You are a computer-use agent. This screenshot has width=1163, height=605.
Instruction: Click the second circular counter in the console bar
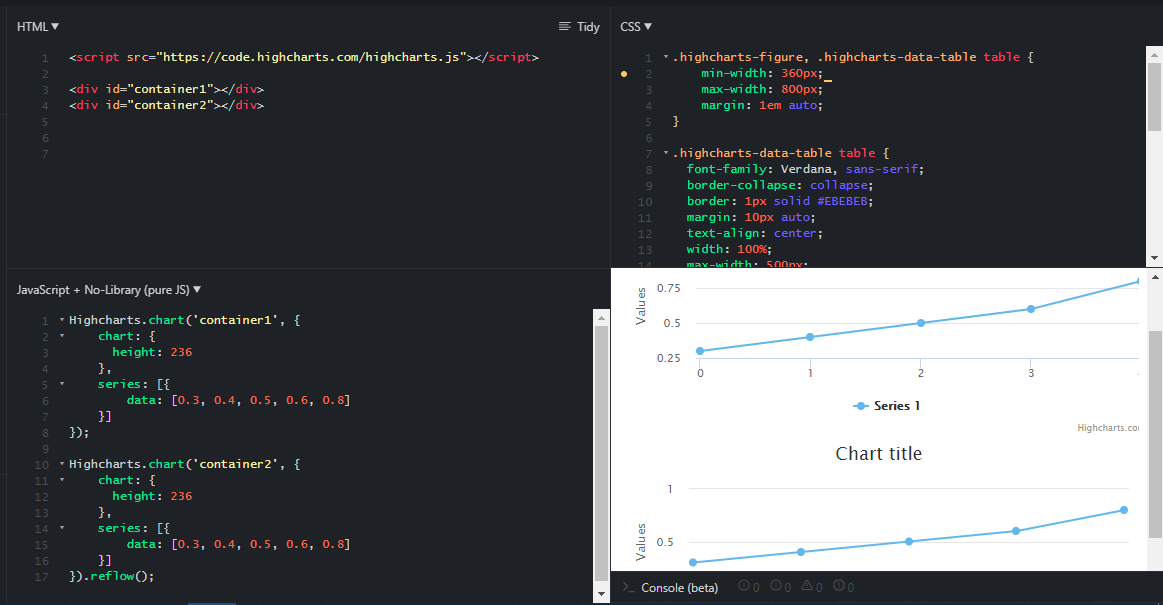778,588
